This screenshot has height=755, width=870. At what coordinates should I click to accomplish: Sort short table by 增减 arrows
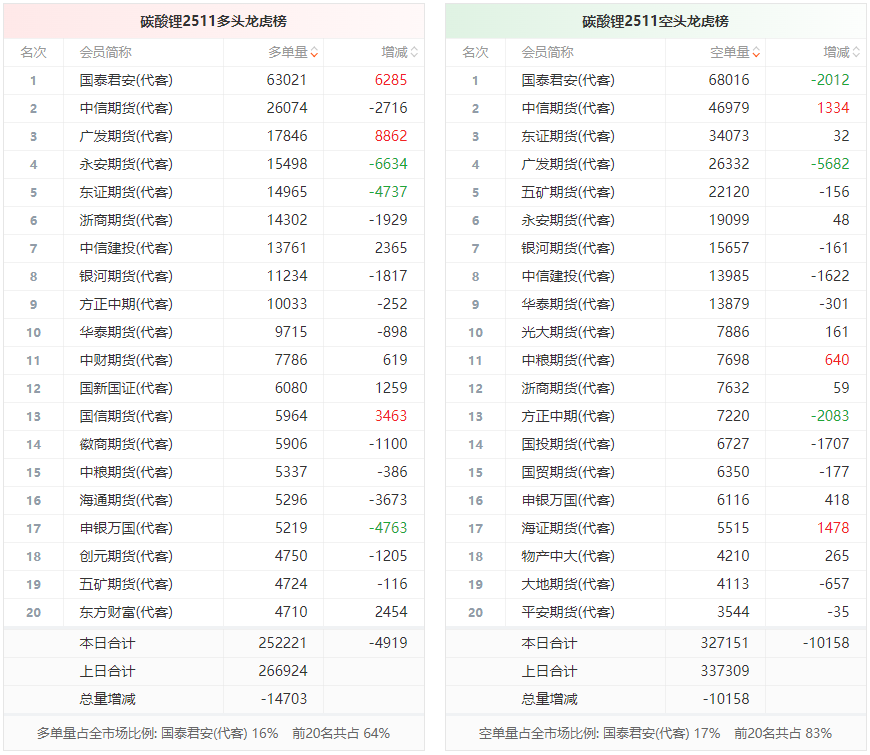(x=856, y=53)
